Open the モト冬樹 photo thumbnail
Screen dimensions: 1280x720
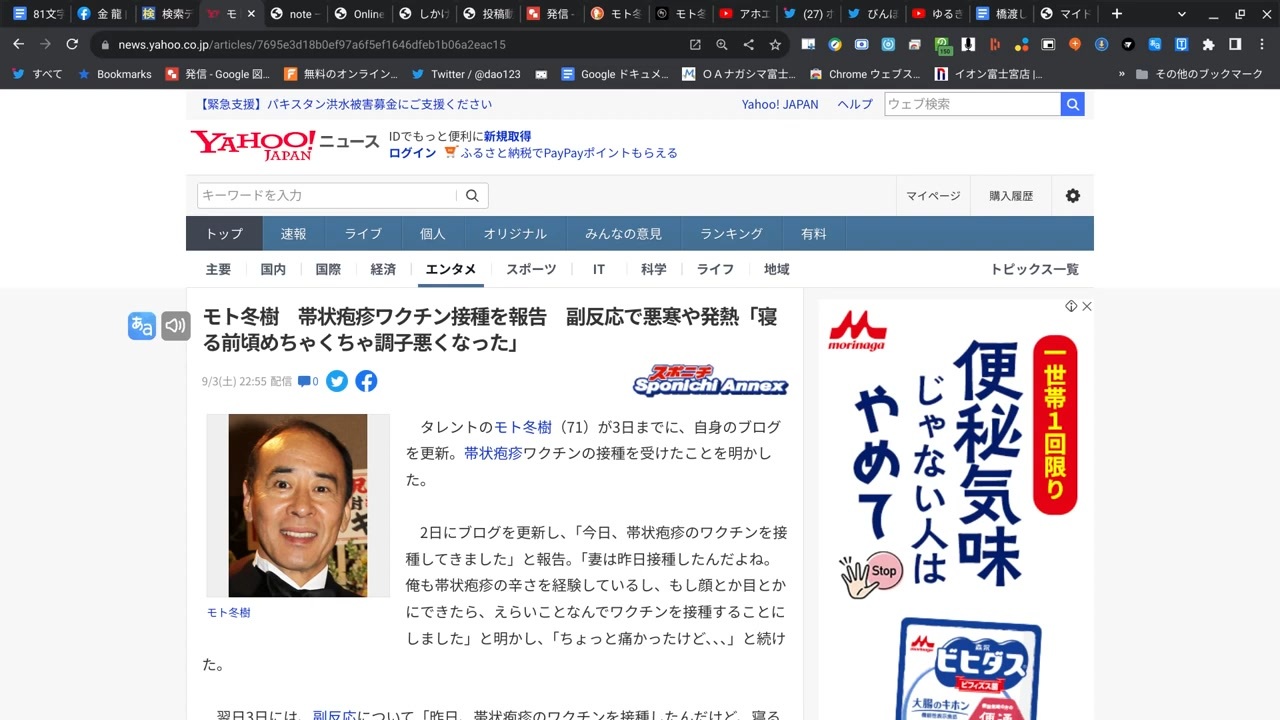298,505
